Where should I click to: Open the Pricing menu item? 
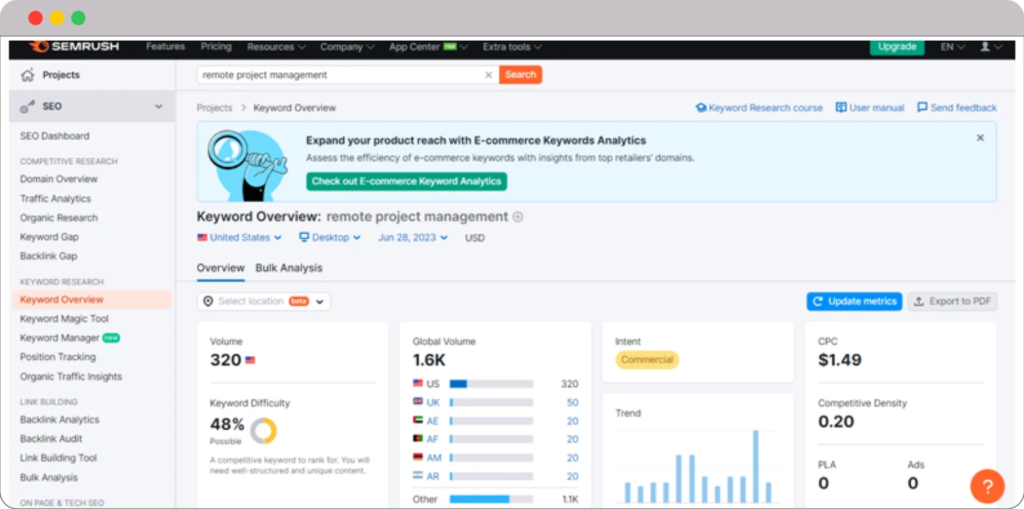click(x=216, y=46)
